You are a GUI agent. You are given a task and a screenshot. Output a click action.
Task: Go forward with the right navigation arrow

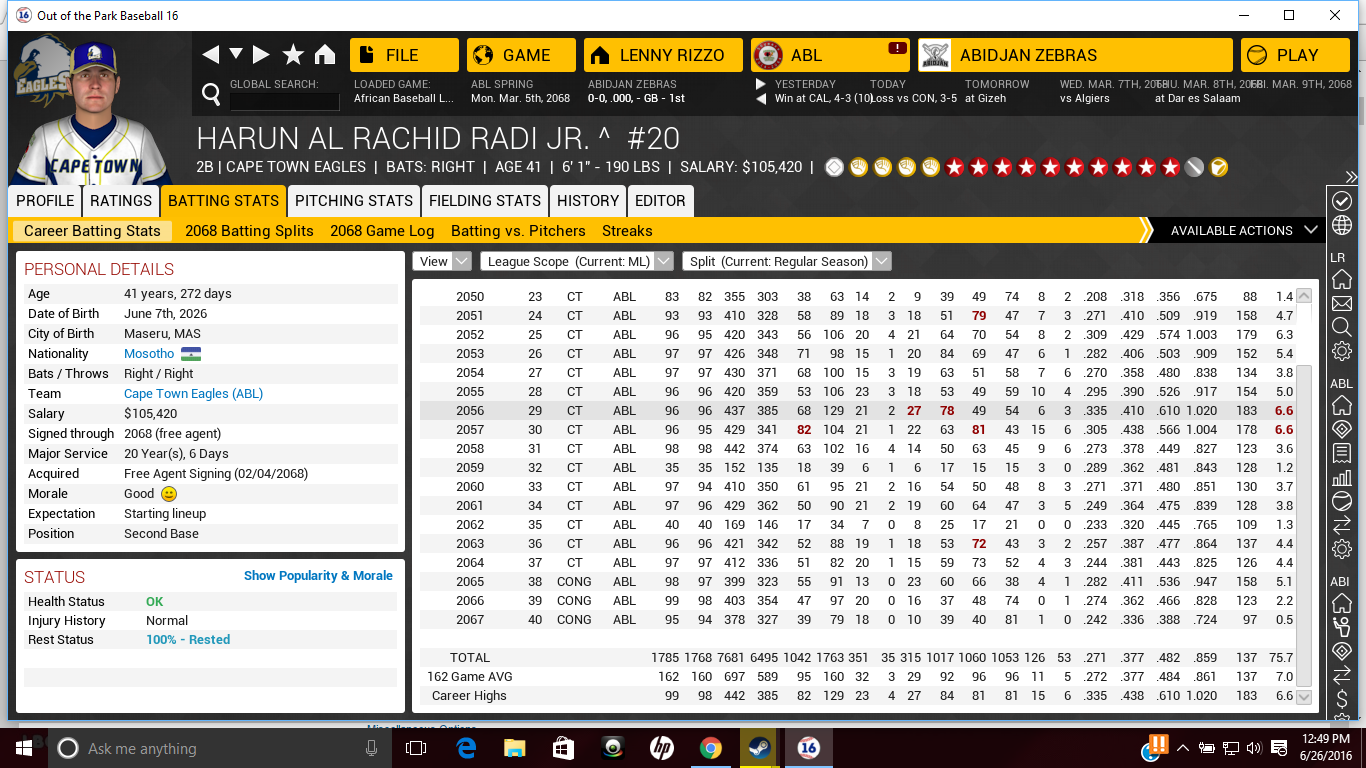(261, 55)
